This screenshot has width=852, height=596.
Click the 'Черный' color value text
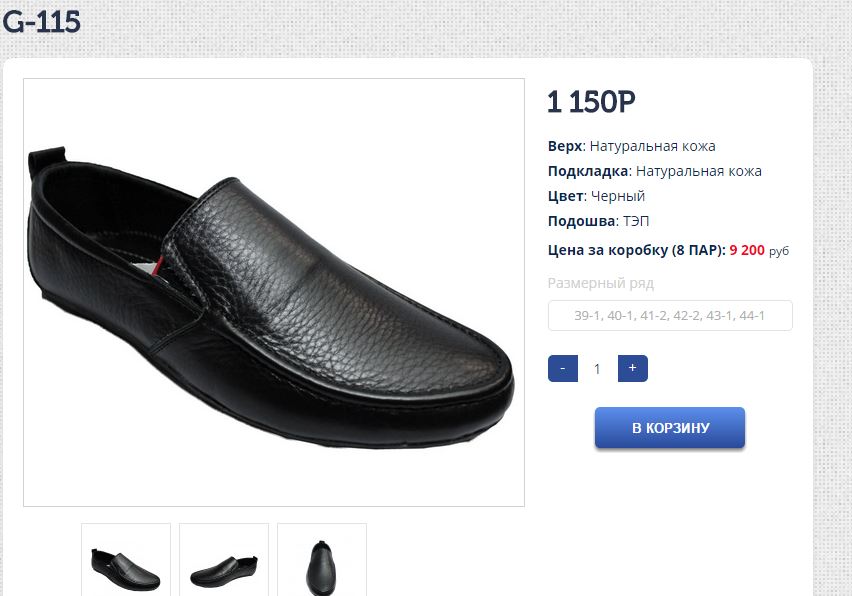point(618,196)
